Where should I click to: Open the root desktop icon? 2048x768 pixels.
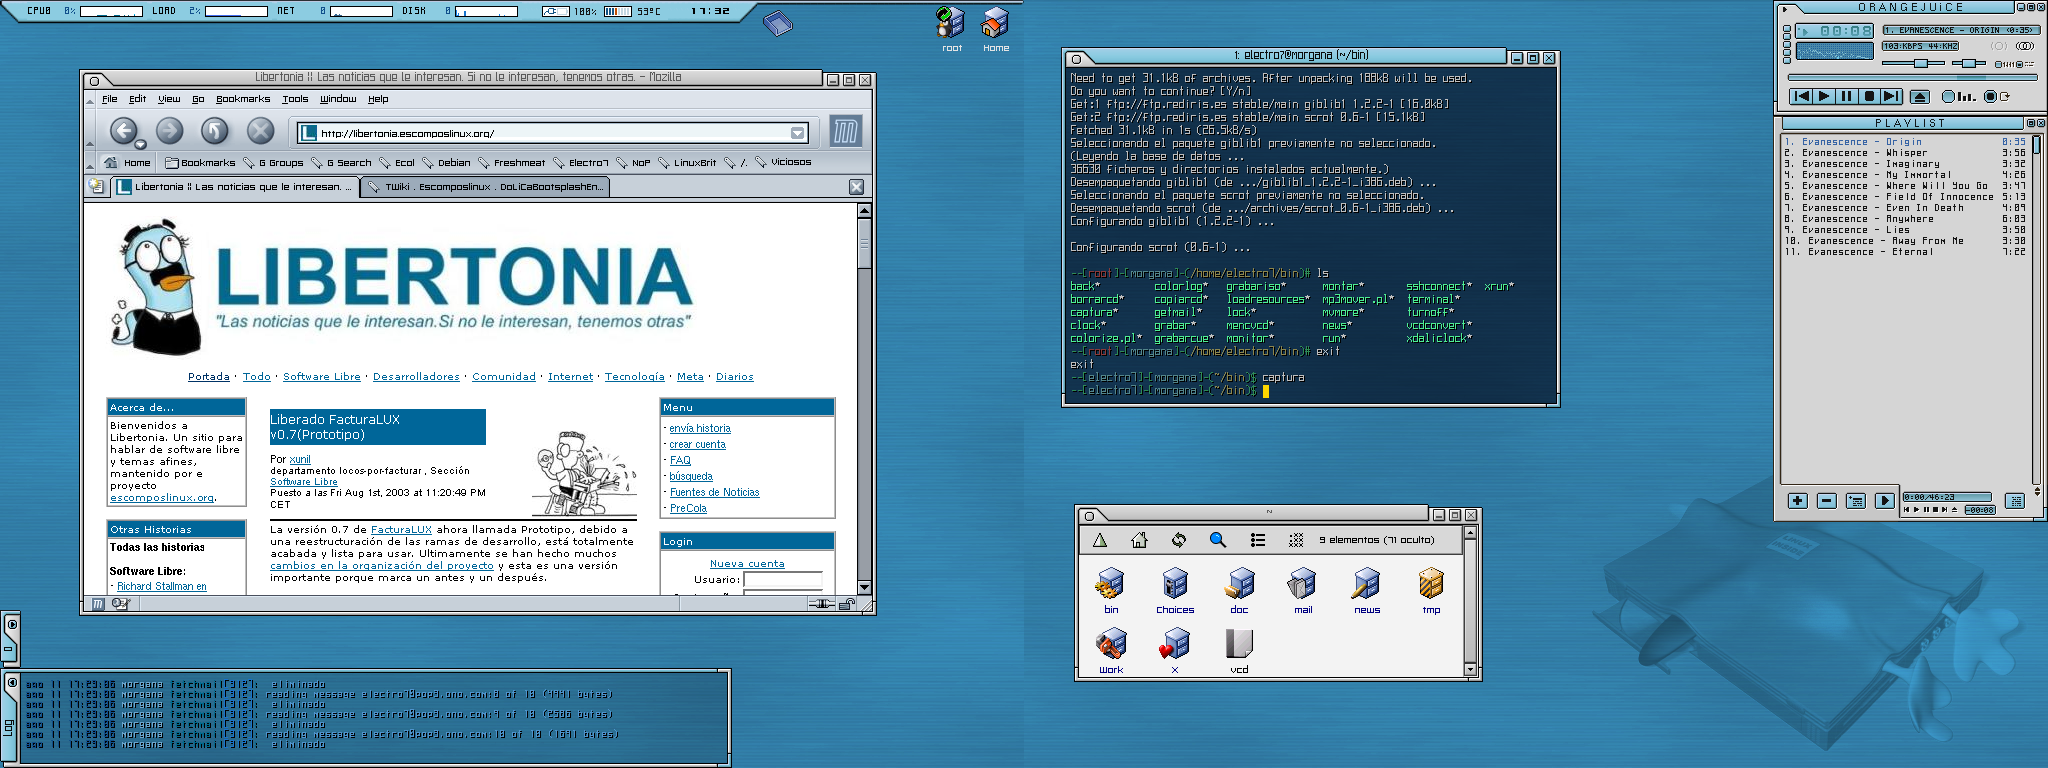950,29
